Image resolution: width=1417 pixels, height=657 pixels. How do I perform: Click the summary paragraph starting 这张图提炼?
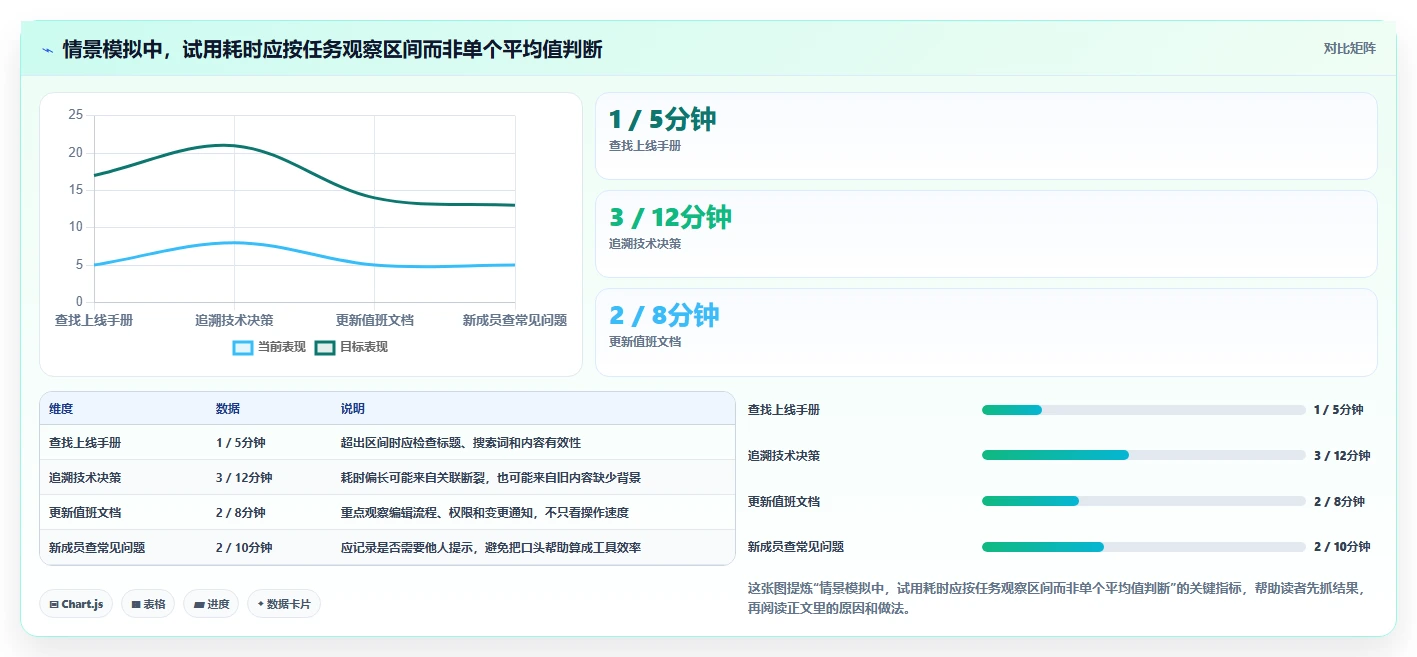tap(1055, 598)
